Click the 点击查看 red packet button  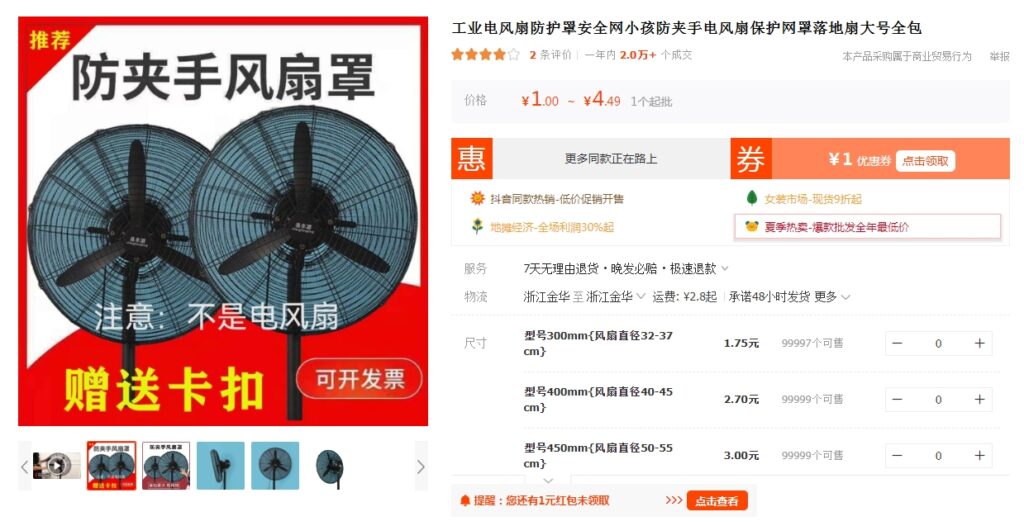(716, 501)
